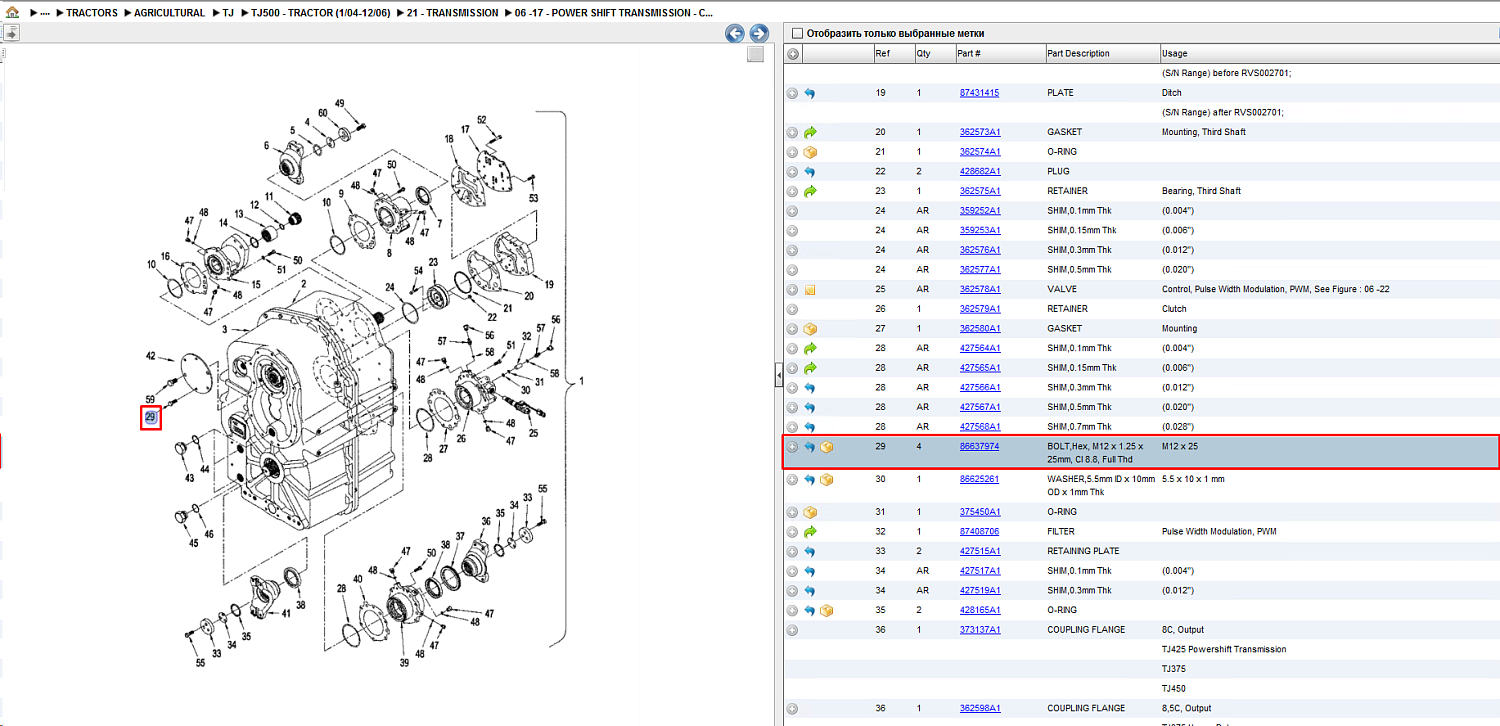Click the plus icon for COUPLING FLANGE 373137A1
1500x726 pixels.
pyautogui.click(x=792, y=630)
